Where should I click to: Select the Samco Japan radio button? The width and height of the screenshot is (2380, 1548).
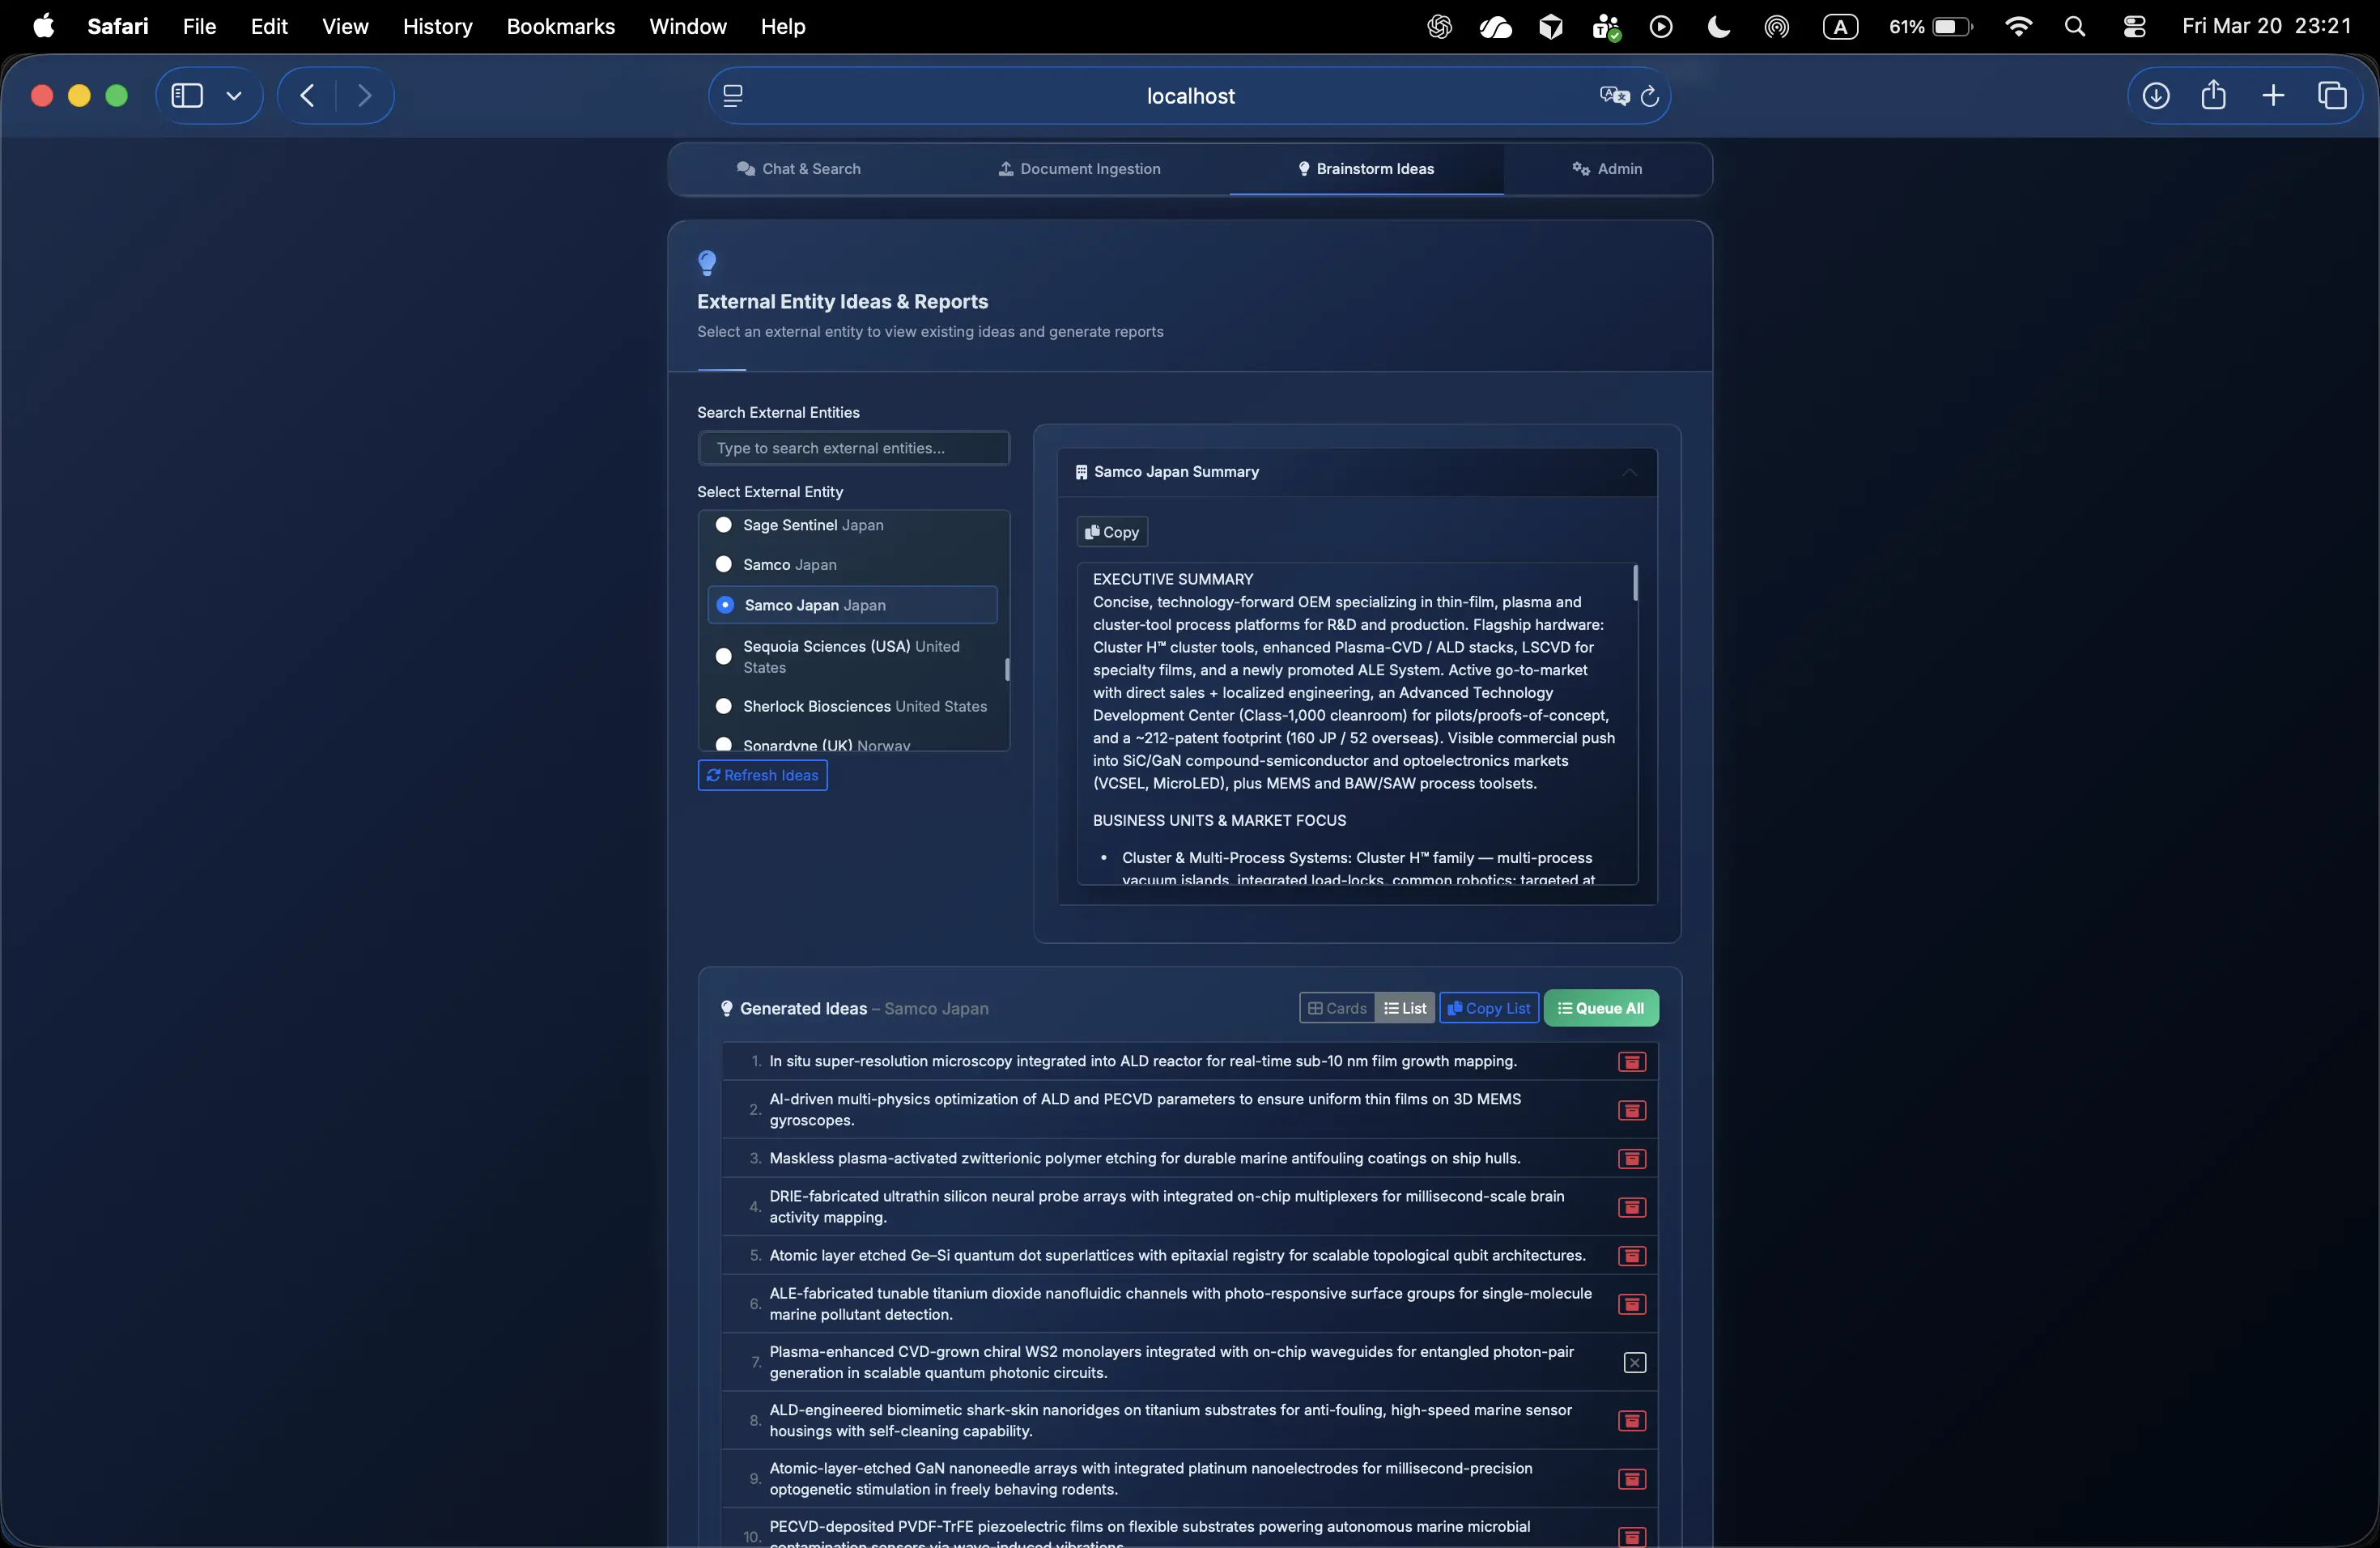point(724,565)
